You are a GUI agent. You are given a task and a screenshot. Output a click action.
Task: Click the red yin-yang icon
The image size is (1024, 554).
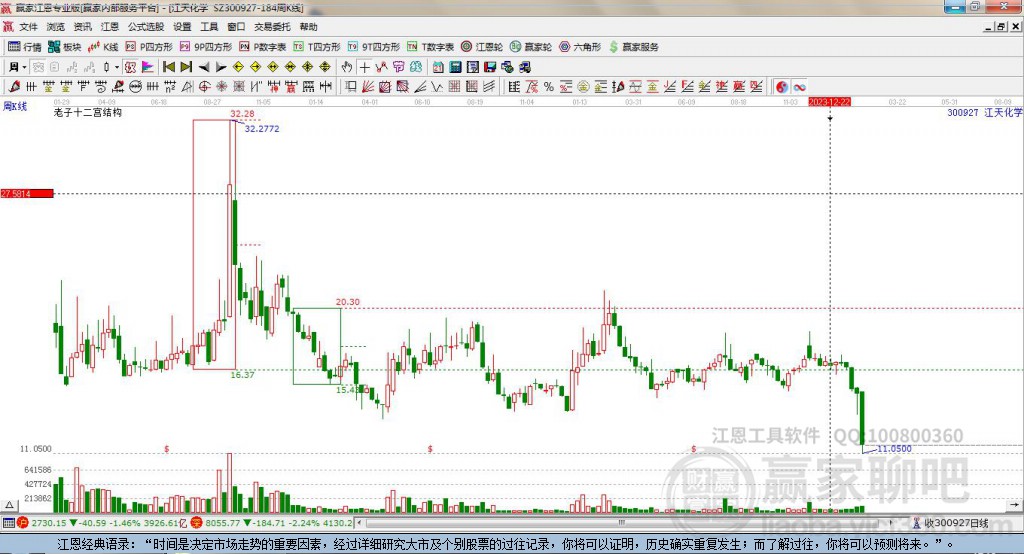[782, 86]
